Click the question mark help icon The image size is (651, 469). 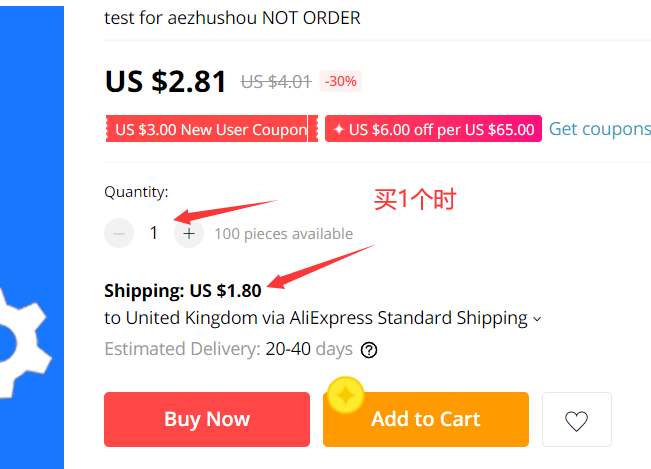tap(369, 350)
